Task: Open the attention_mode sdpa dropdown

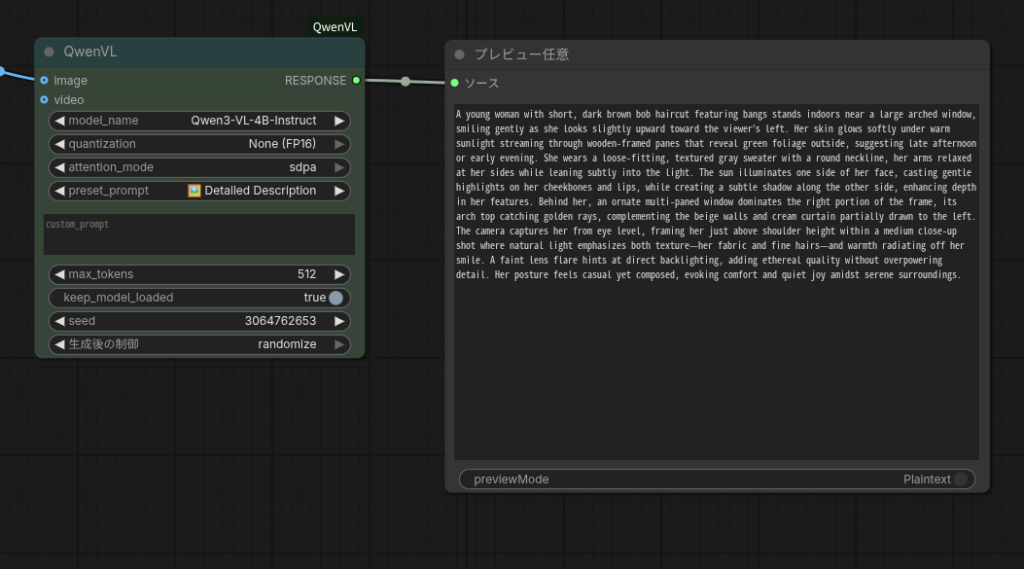Action: pyautogui.click(x=200, y=167)
